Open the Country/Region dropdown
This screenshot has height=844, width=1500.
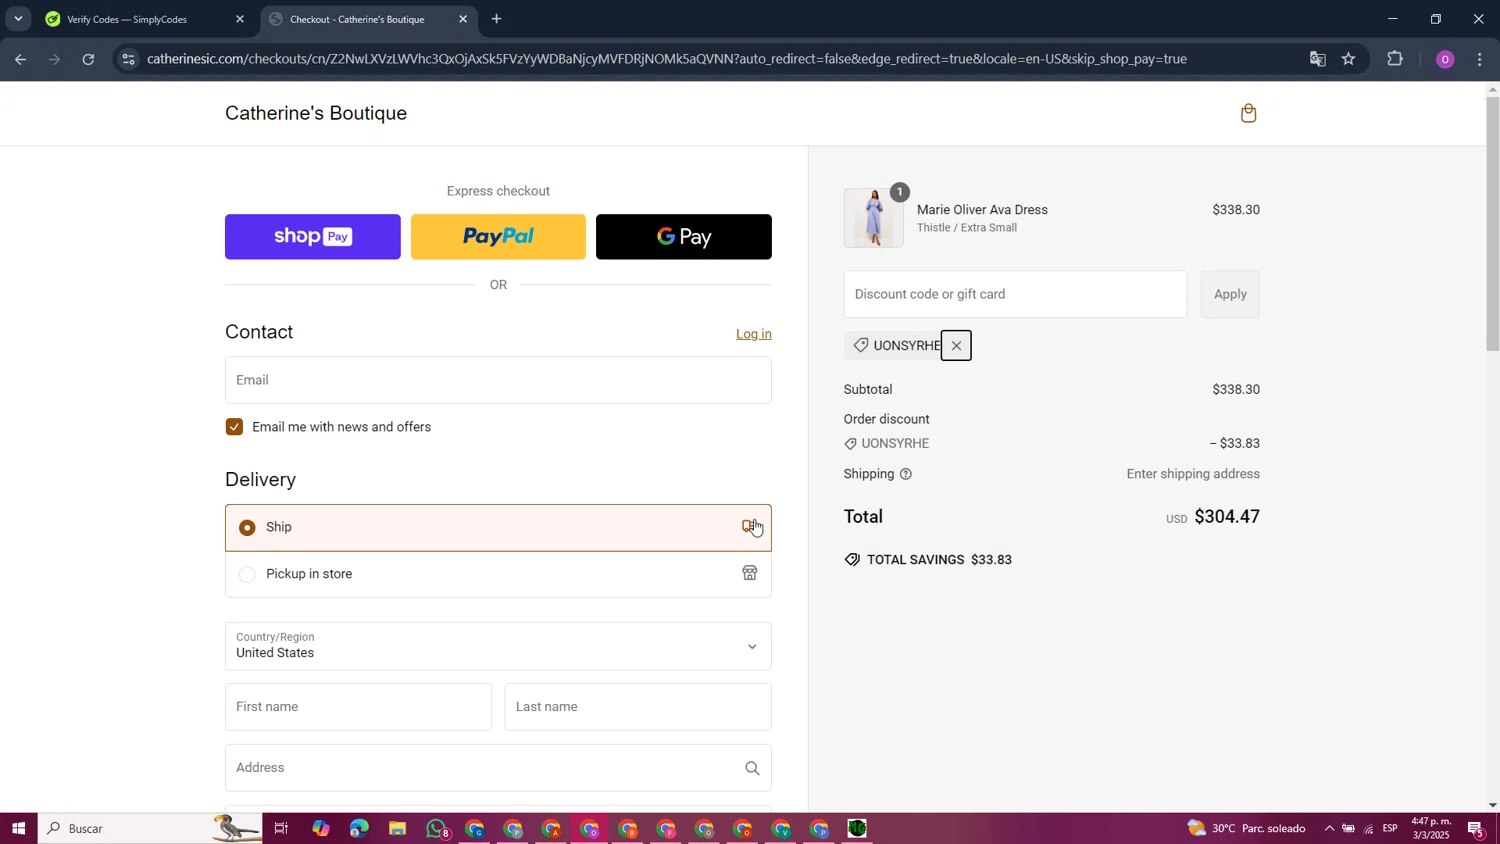pyautogui.click(x=498, y=646)
